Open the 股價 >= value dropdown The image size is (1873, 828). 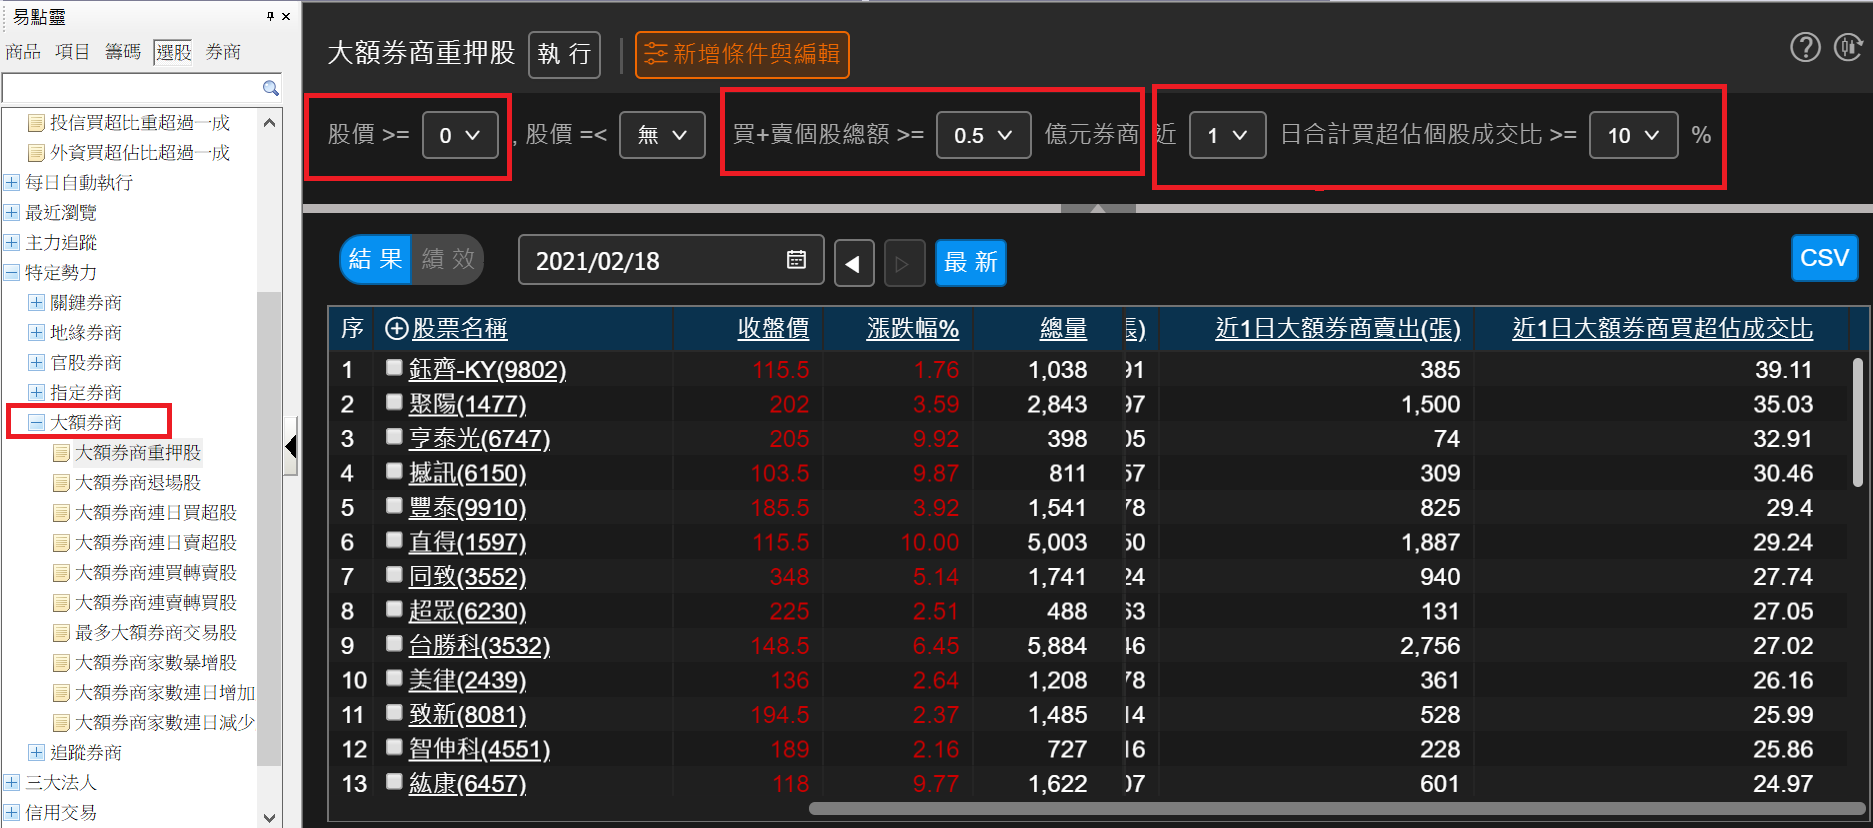tap(460, 135)
